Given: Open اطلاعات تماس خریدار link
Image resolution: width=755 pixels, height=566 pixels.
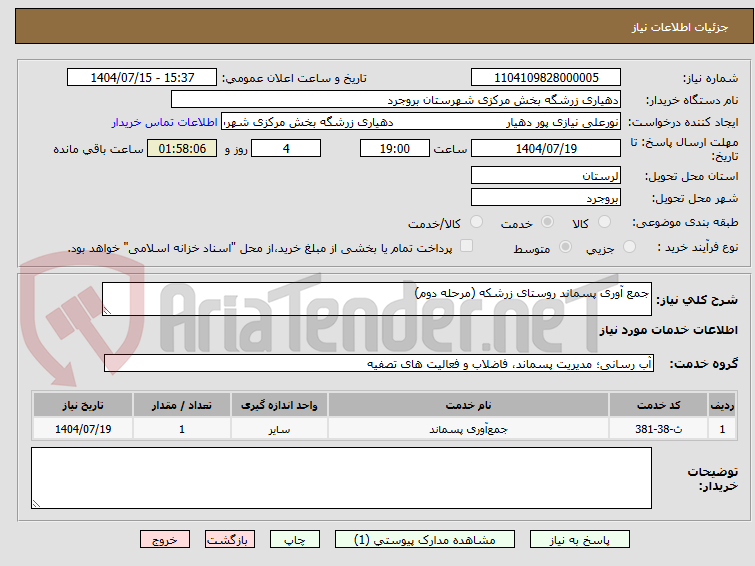Looking at the screenshot, I should pos(165,122).
